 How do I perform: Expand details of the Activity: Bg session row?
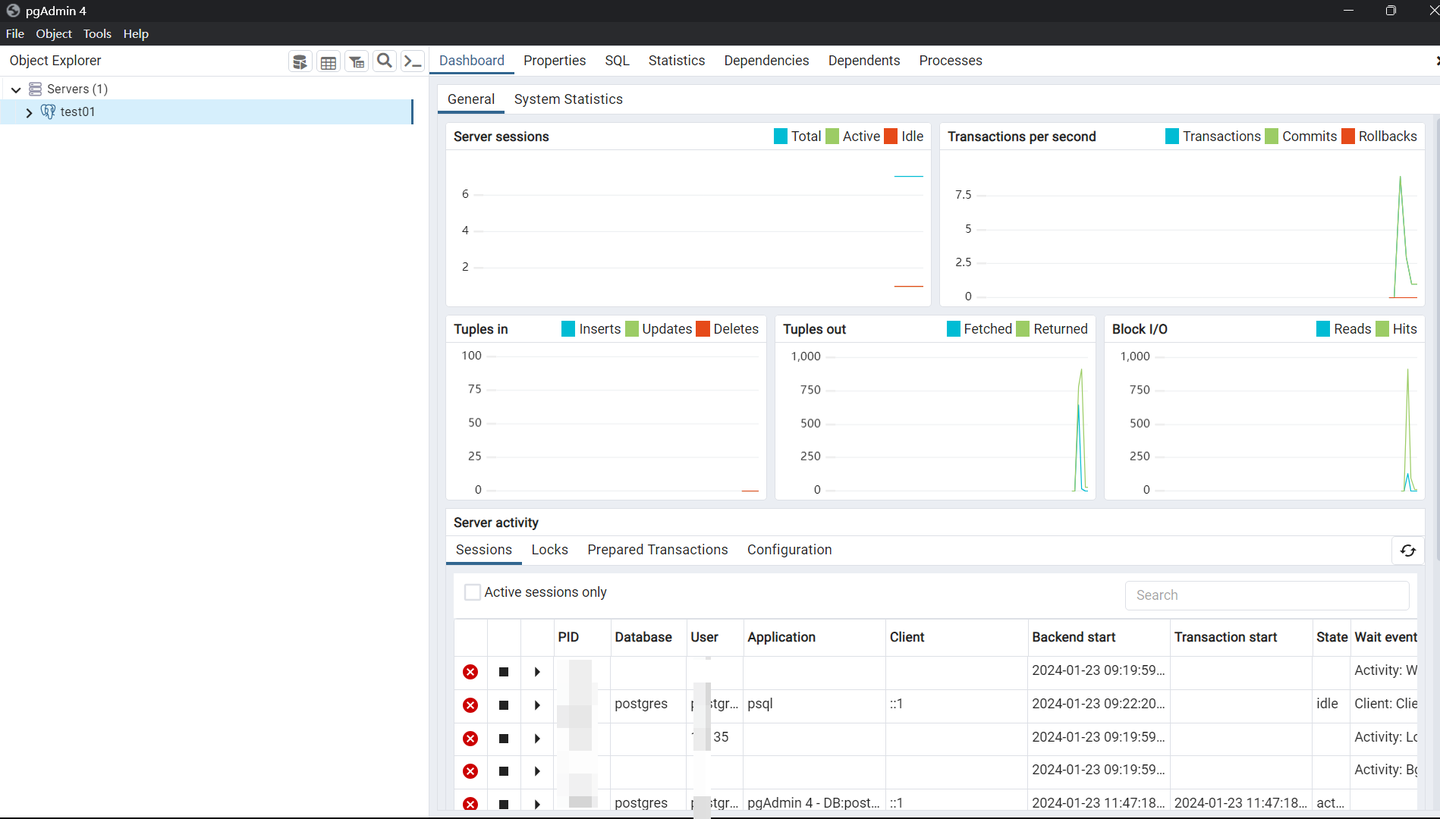click(537, 771)
